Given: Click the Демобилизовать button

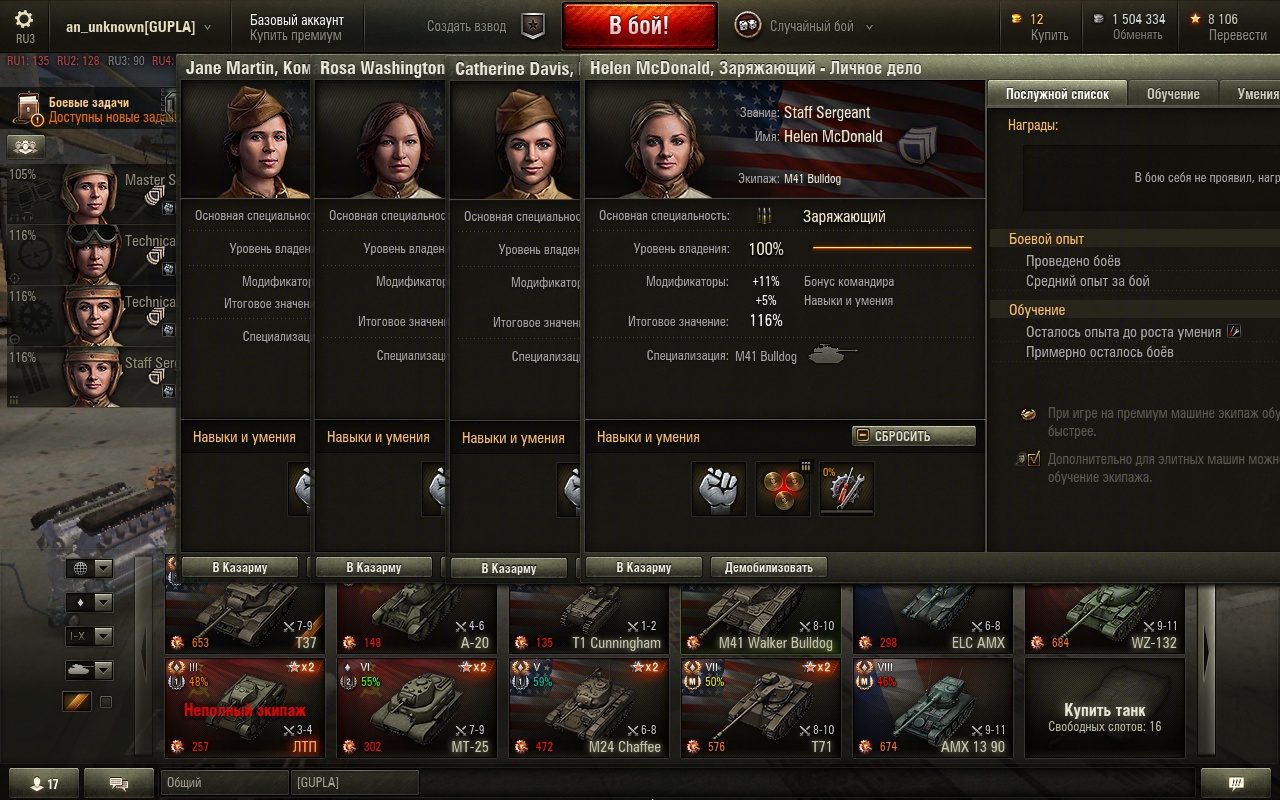Looking at the screenshot, I should (769, 567).
